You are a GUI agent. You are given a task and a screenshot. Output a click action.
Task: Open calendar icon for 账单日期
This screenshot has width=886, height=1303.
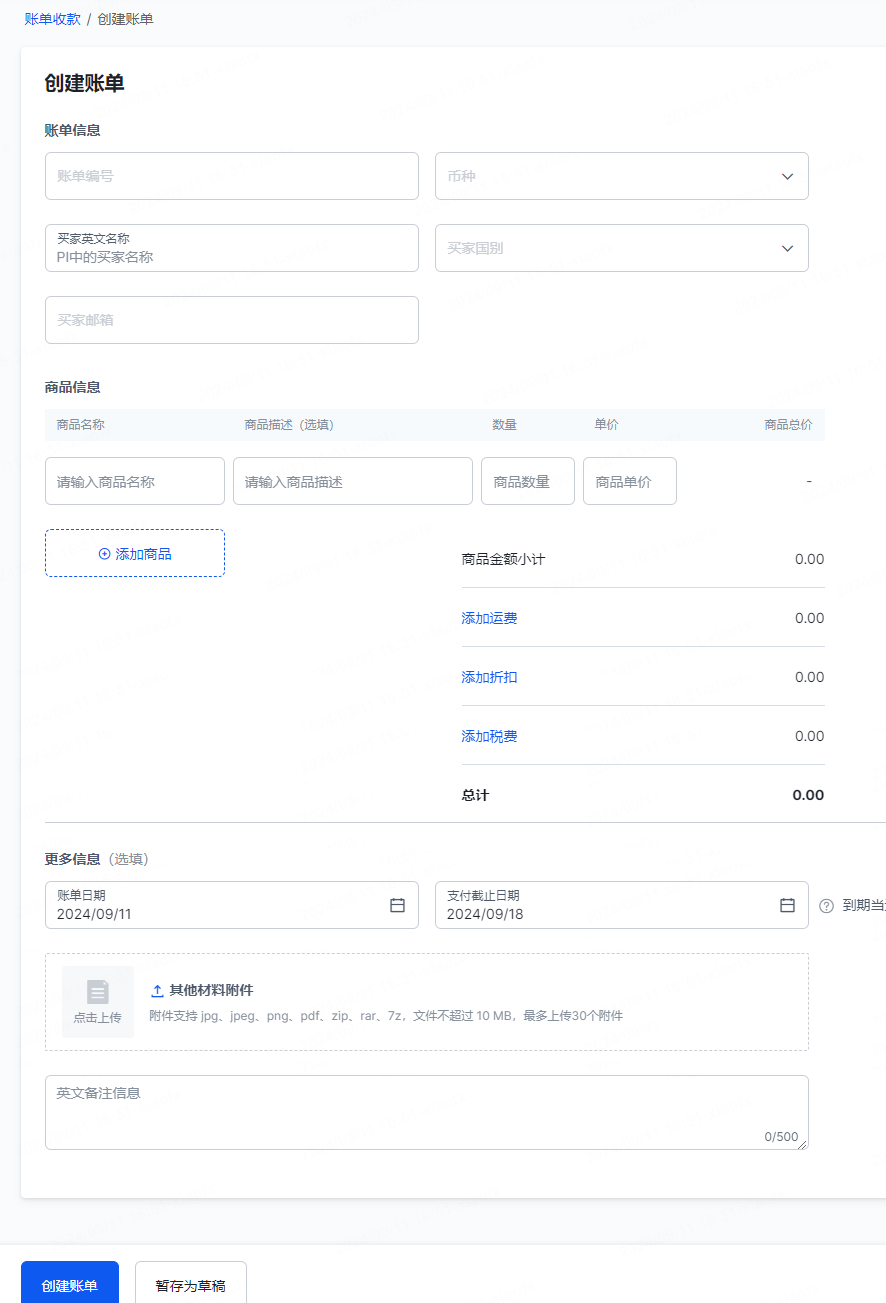click(397, 905)
